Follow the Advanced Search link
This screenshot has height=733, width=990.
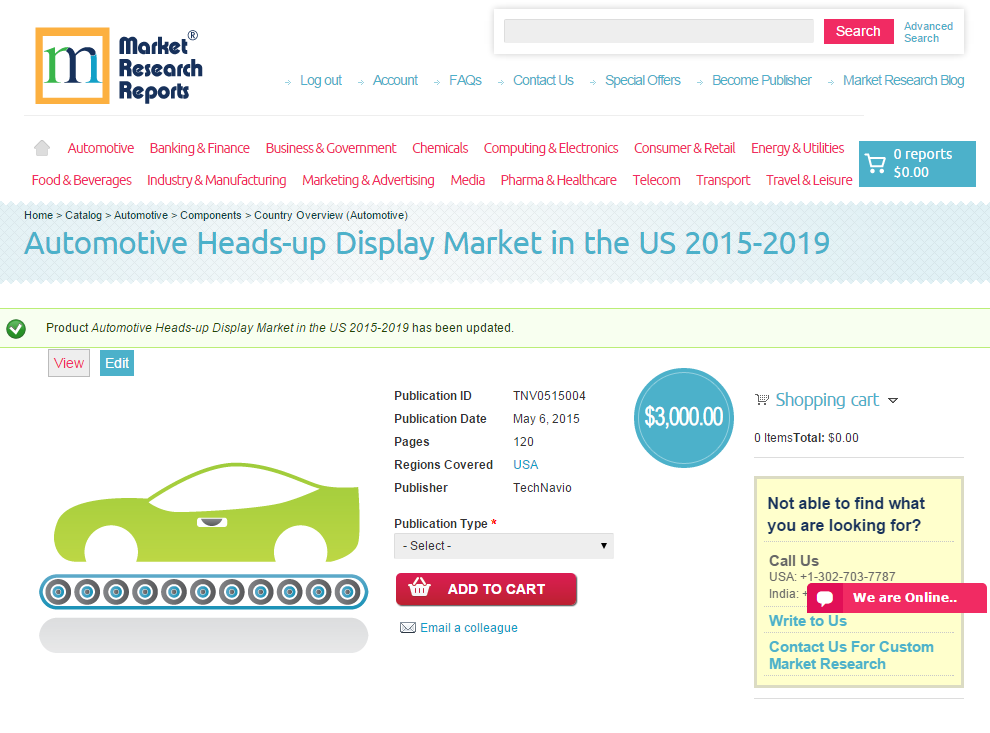click(x=928, y=32)
